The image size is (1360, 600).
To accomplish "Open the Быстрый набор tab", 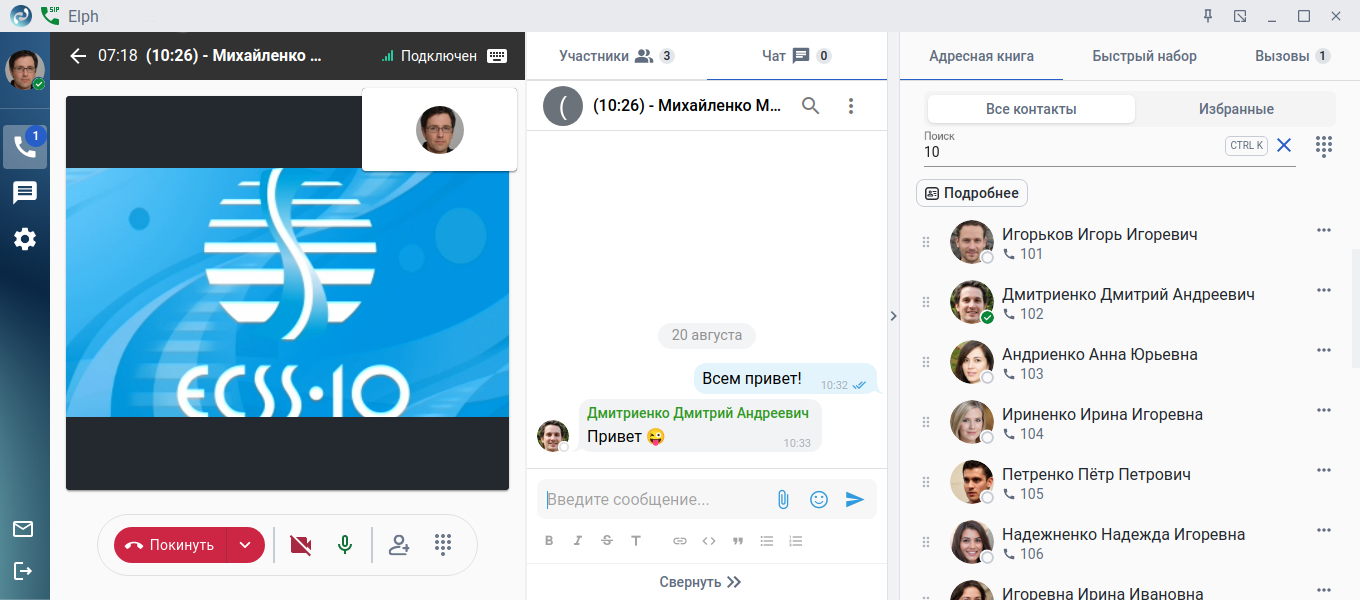I will [1144, 56].
